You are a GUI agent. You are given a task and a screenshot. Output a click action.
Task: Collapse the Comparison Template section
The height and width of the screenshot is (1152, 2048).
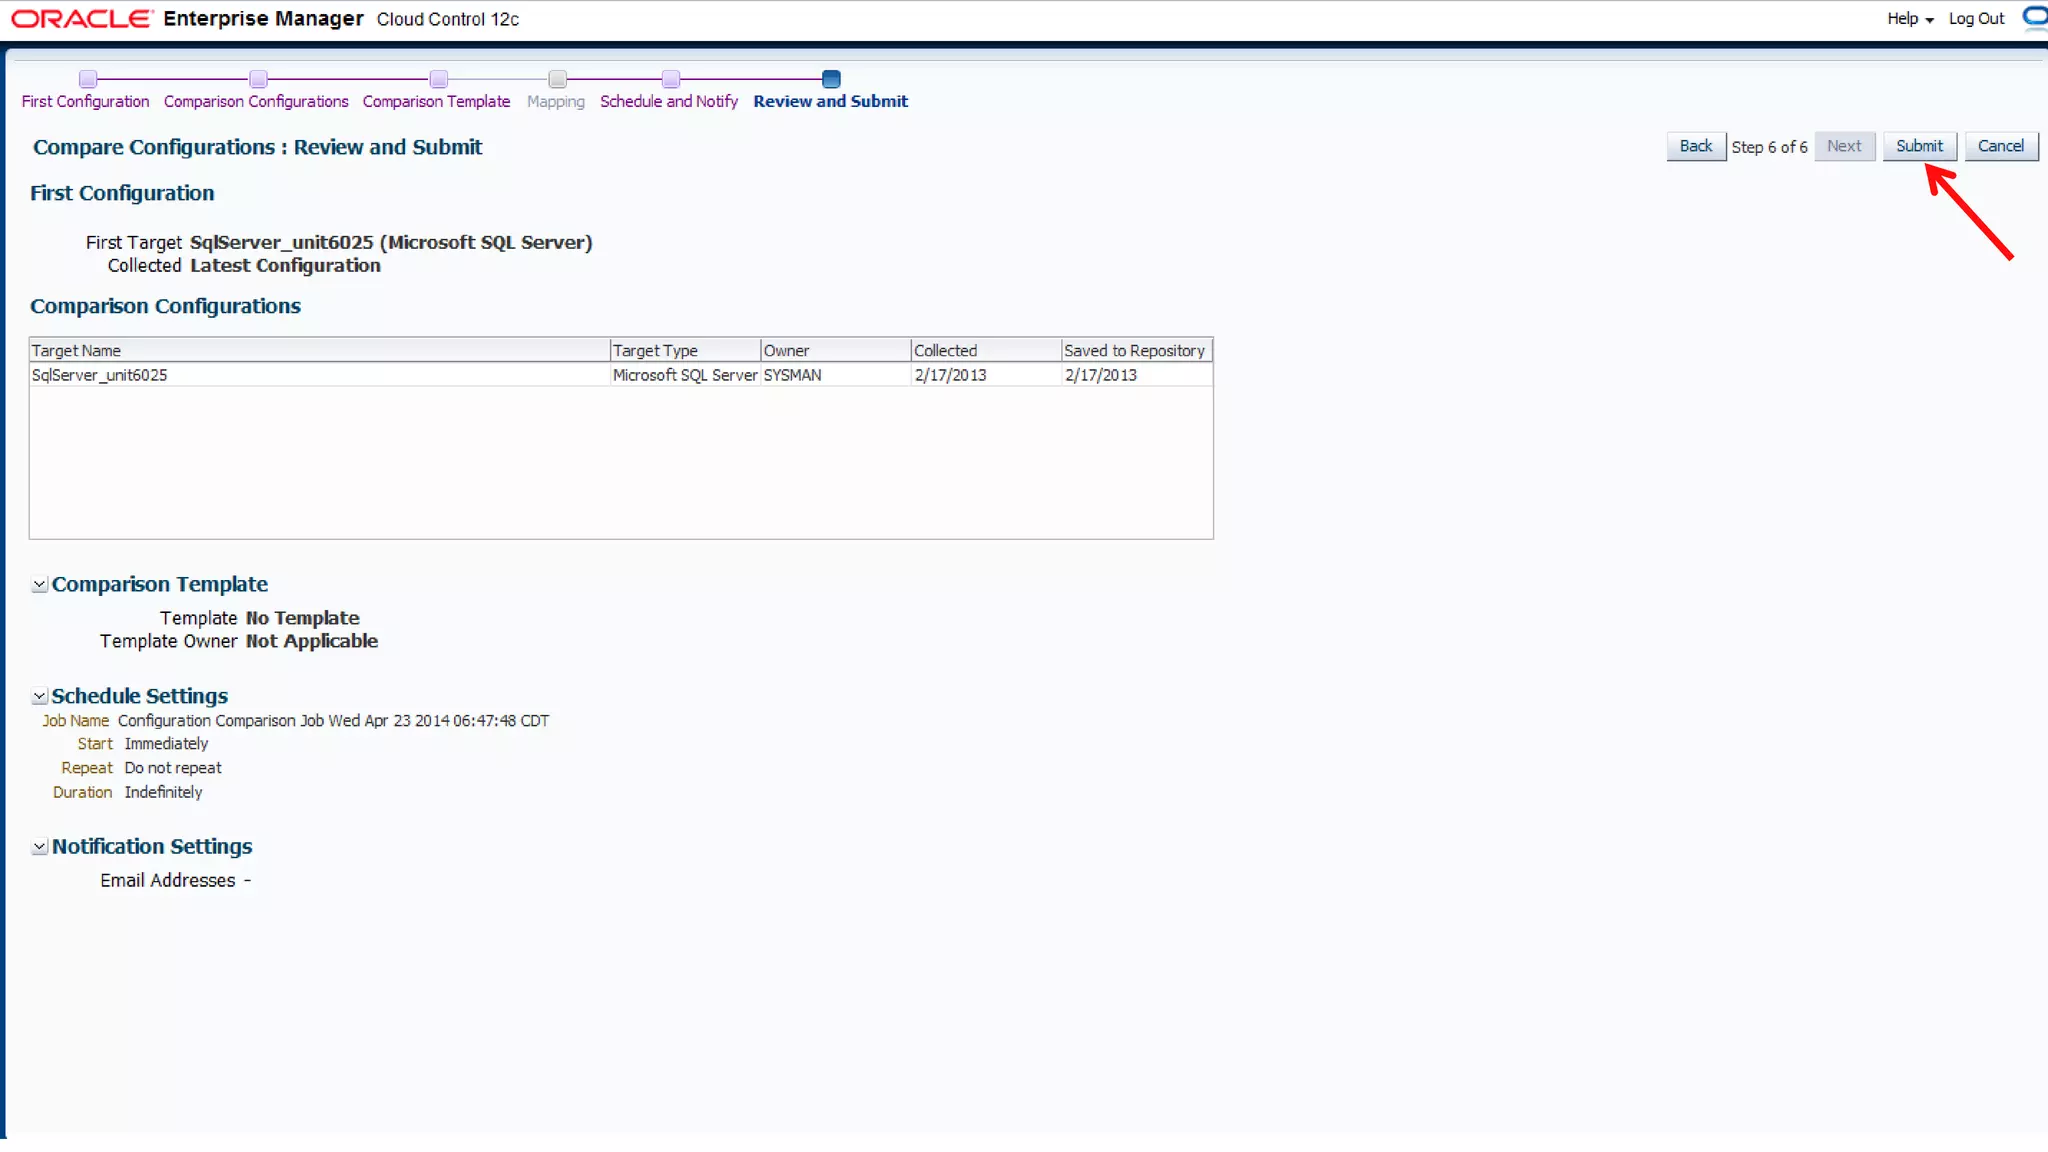pos(39,584)
